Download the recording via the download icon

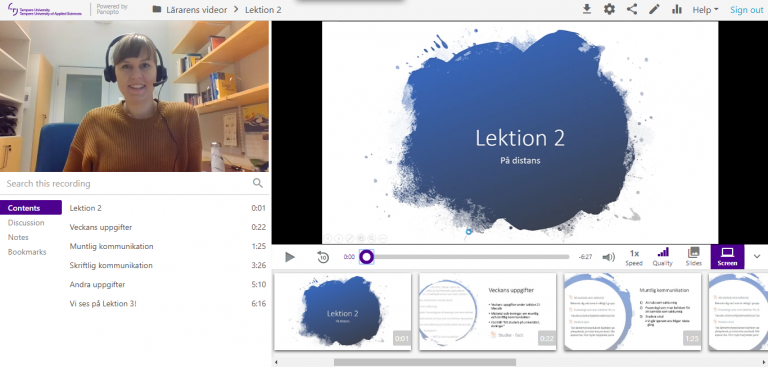click(587, 9)
